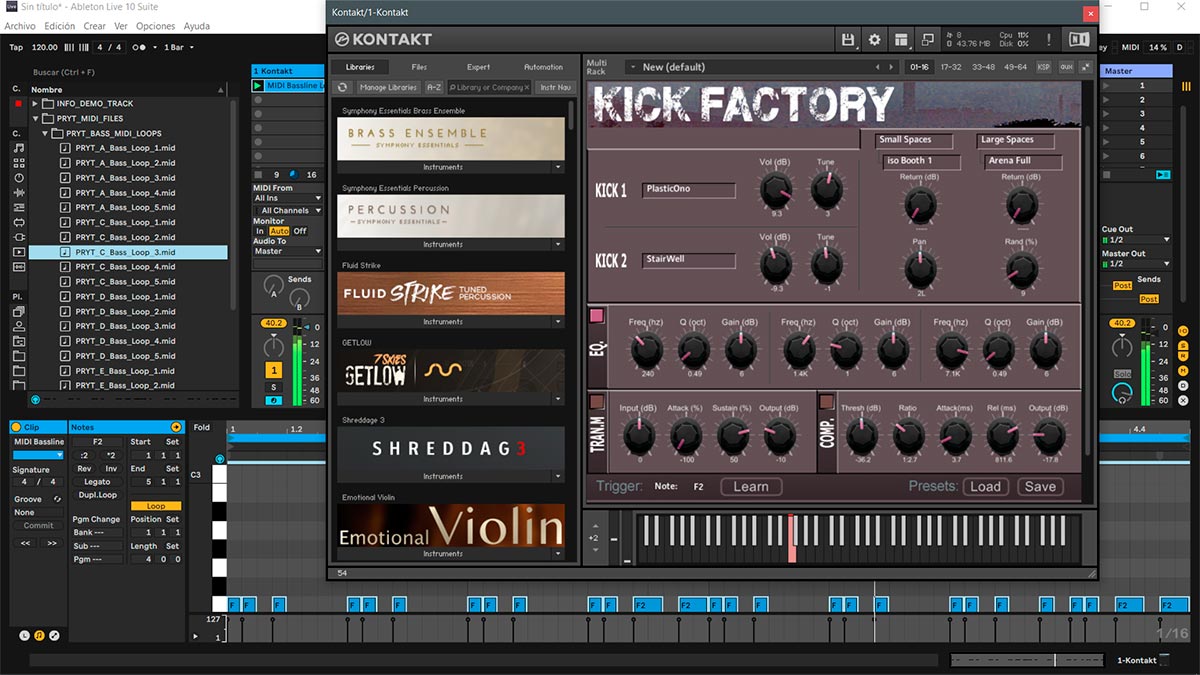
Task: Click the Manage Libraries button
Action: click(388, 88)
